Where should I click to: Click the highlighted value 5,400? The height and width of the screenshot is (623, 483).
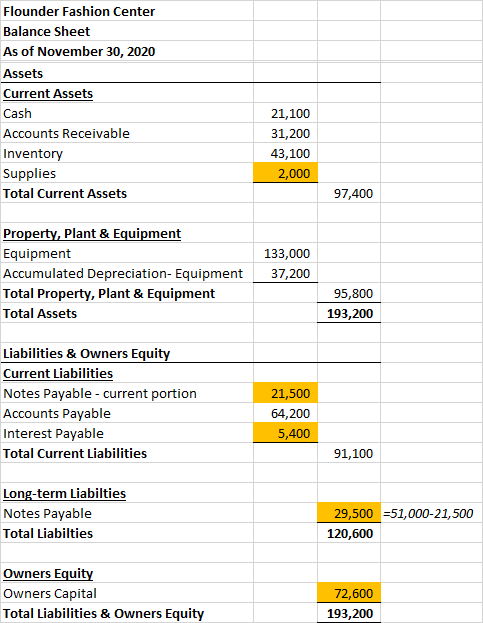tap(286, 433)
